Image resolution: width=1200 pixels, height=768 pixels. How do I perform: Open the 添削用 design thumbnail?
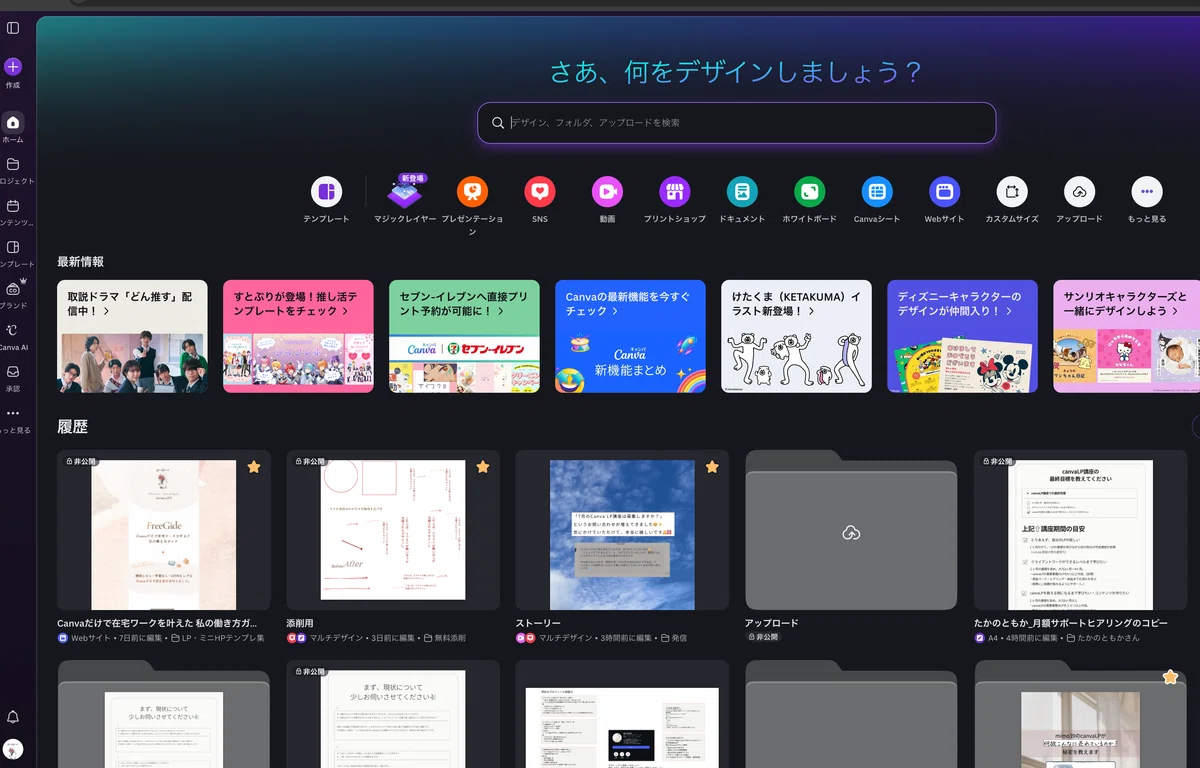coord(393,530)
